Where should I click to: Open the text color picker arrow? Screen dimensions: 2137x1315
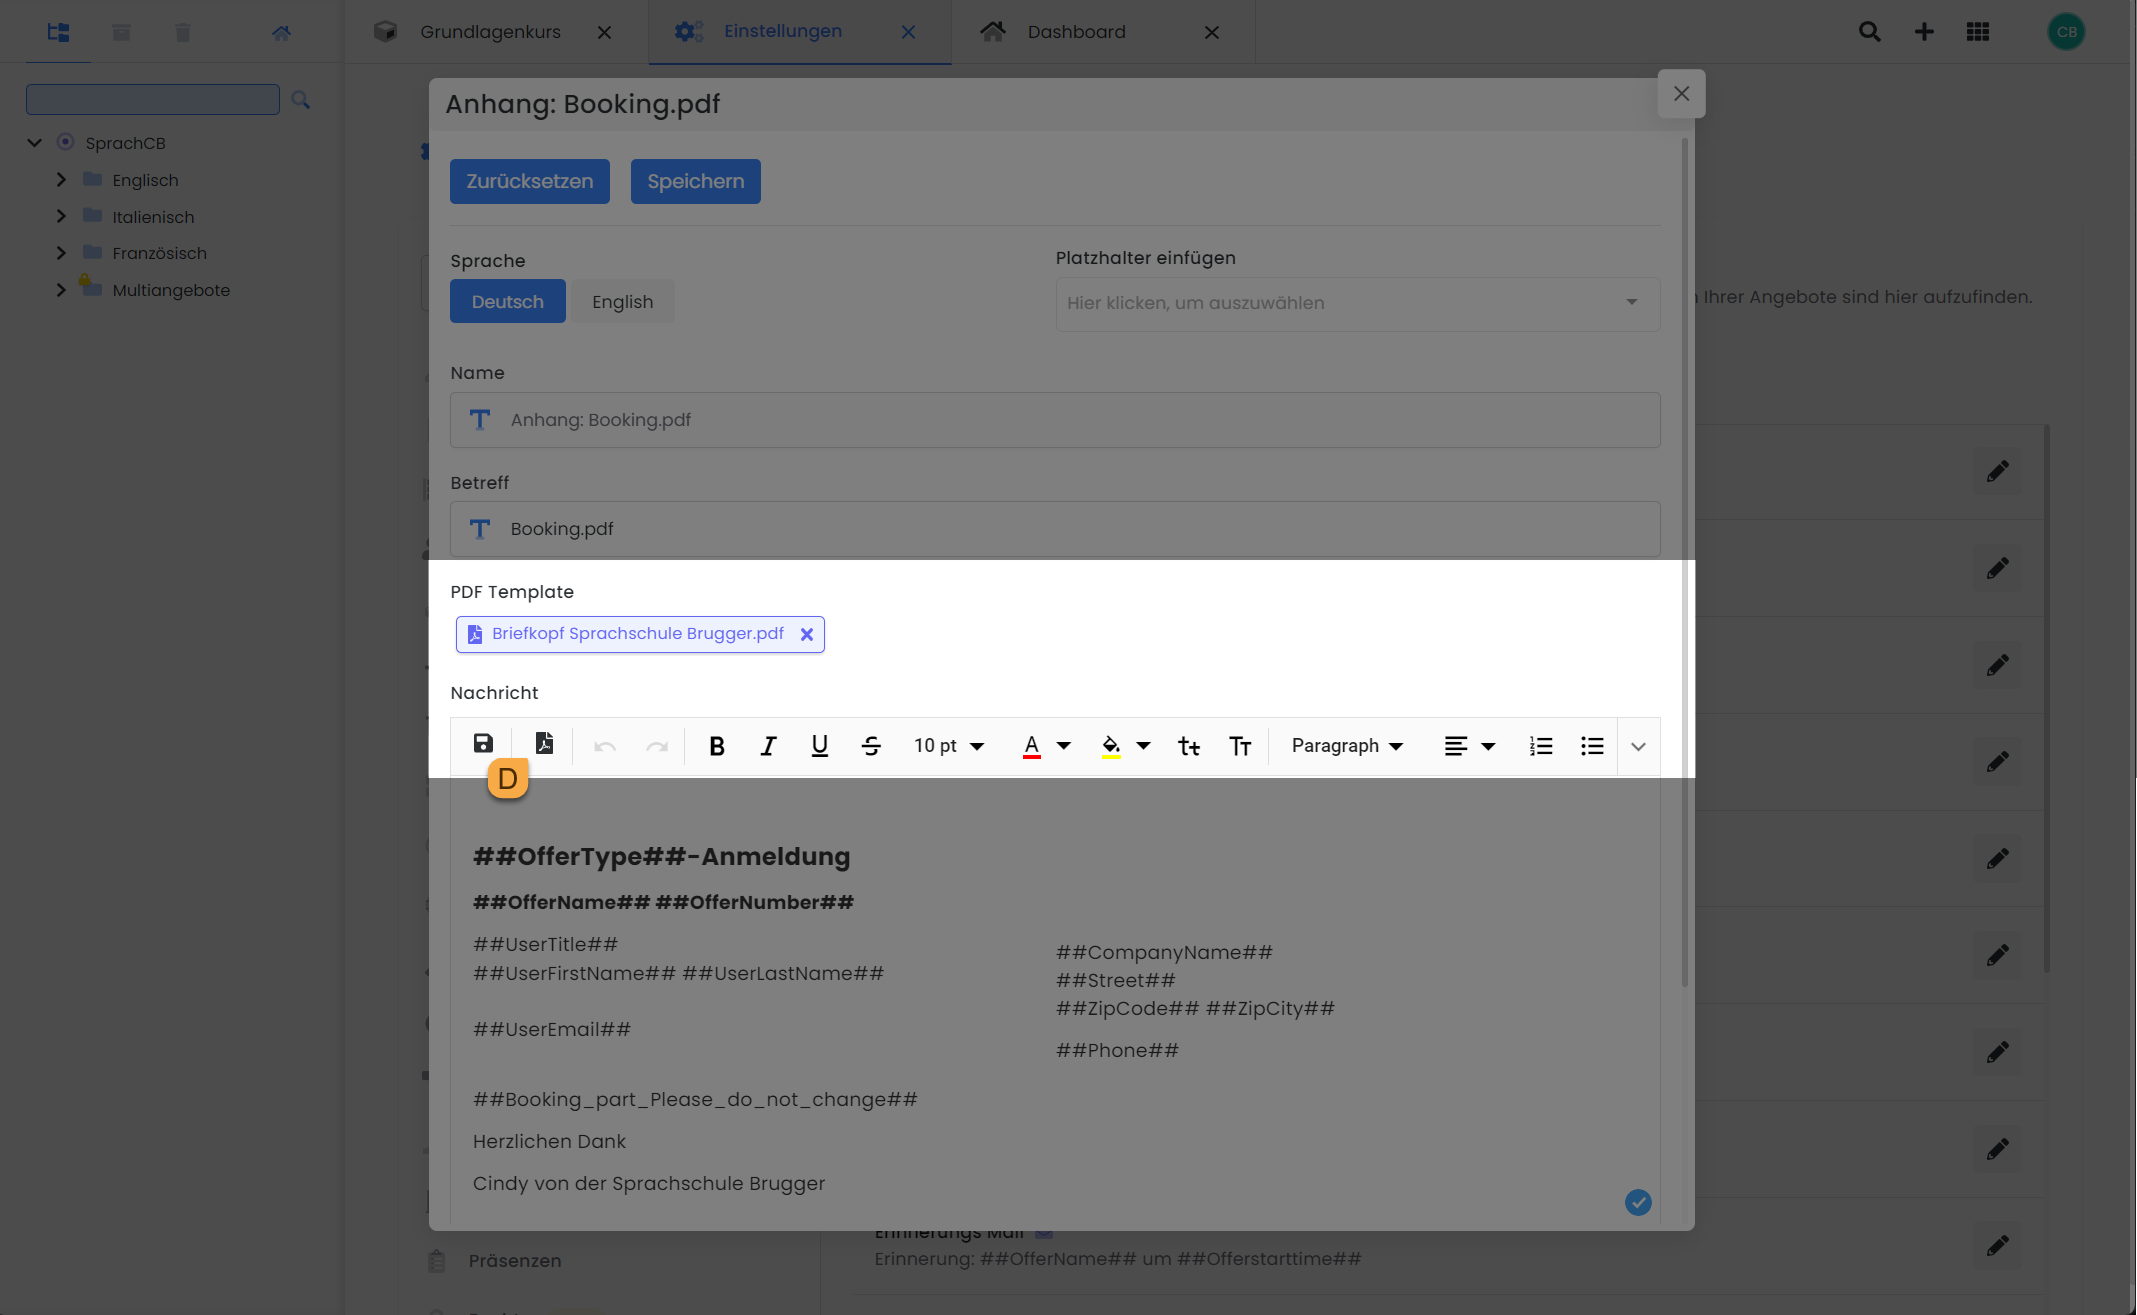click(1064, 746)
